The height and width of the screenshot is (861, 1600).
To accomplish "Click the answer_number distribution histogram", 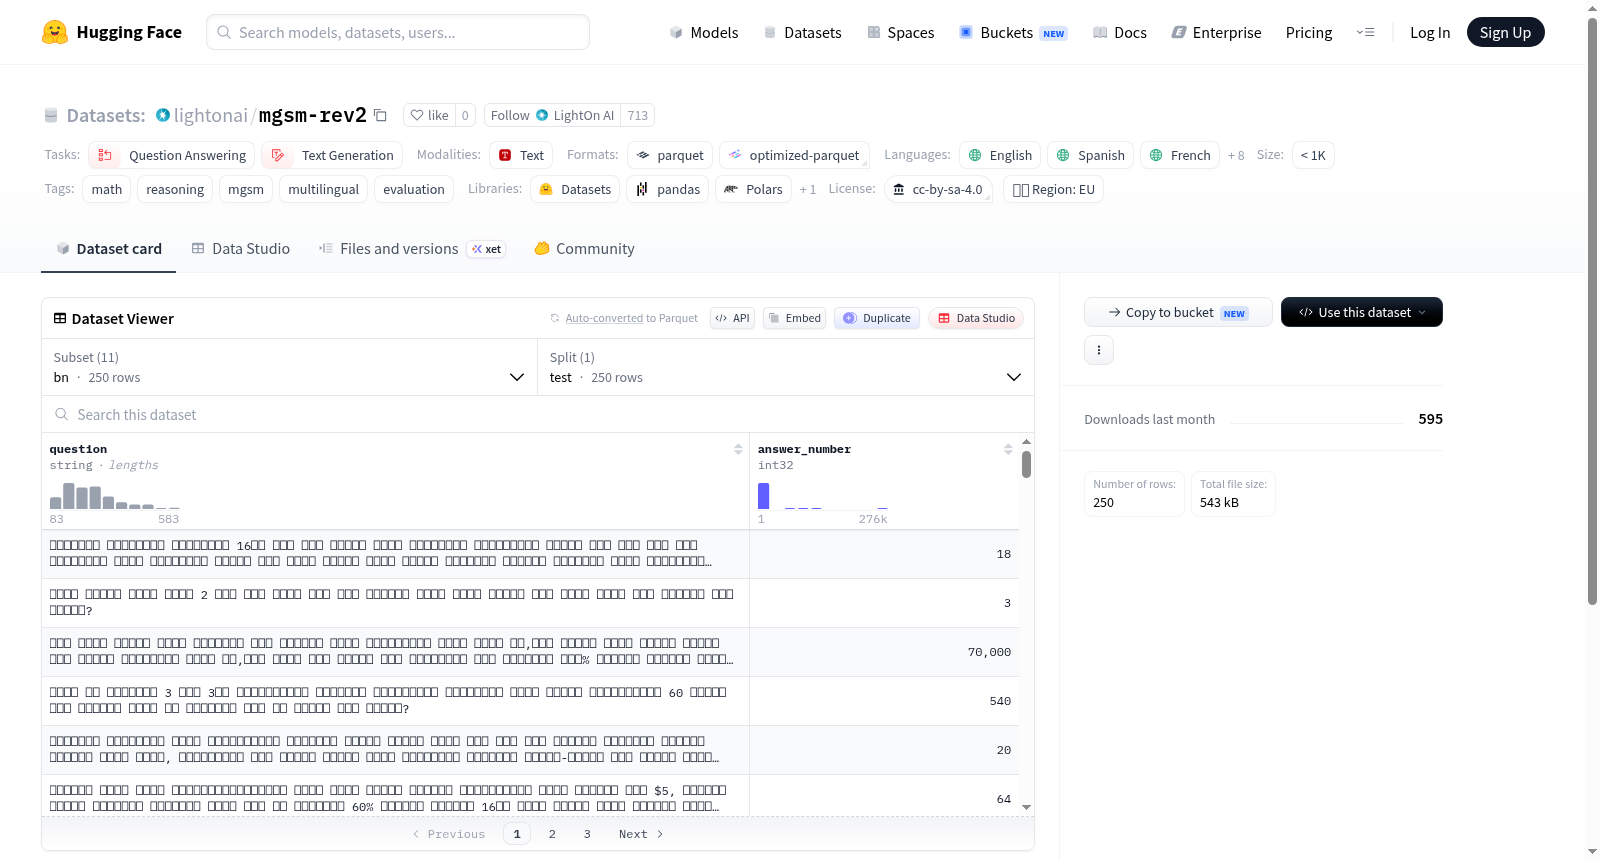I will click(823, 496).
